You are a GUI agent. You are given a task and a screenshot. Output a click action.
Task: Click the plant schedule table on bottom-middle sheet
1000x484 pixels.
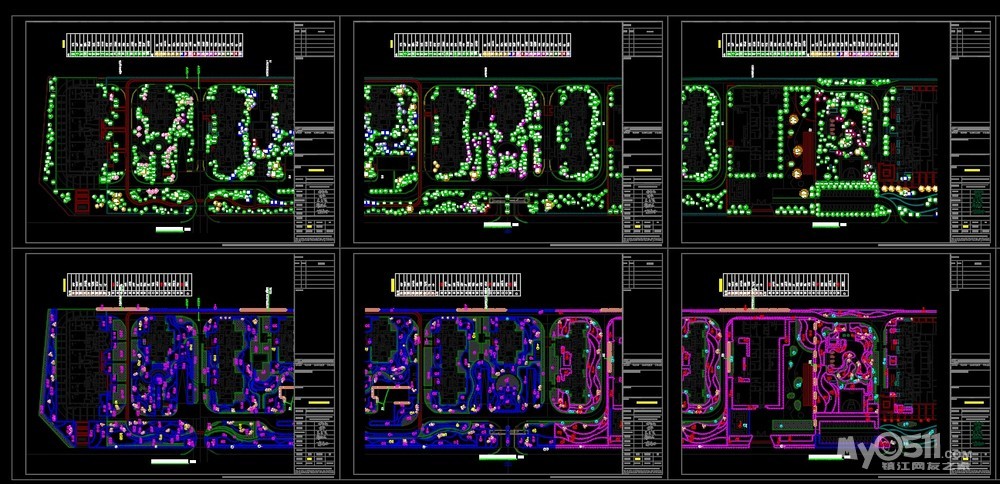[x=483, y=284]
